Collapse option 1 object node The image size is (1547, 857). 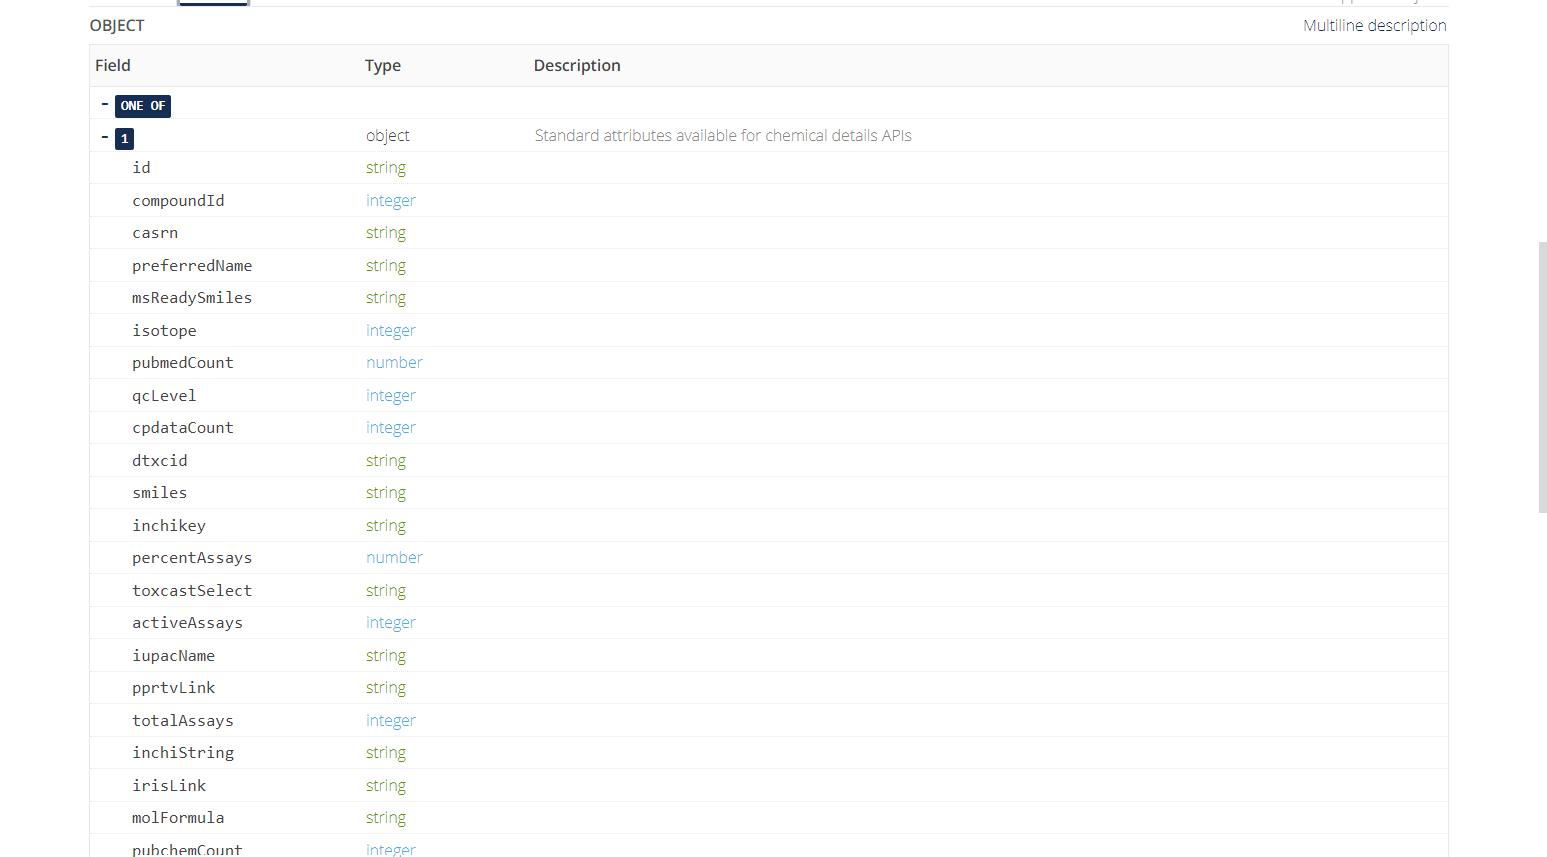click(x=105, y=137)
